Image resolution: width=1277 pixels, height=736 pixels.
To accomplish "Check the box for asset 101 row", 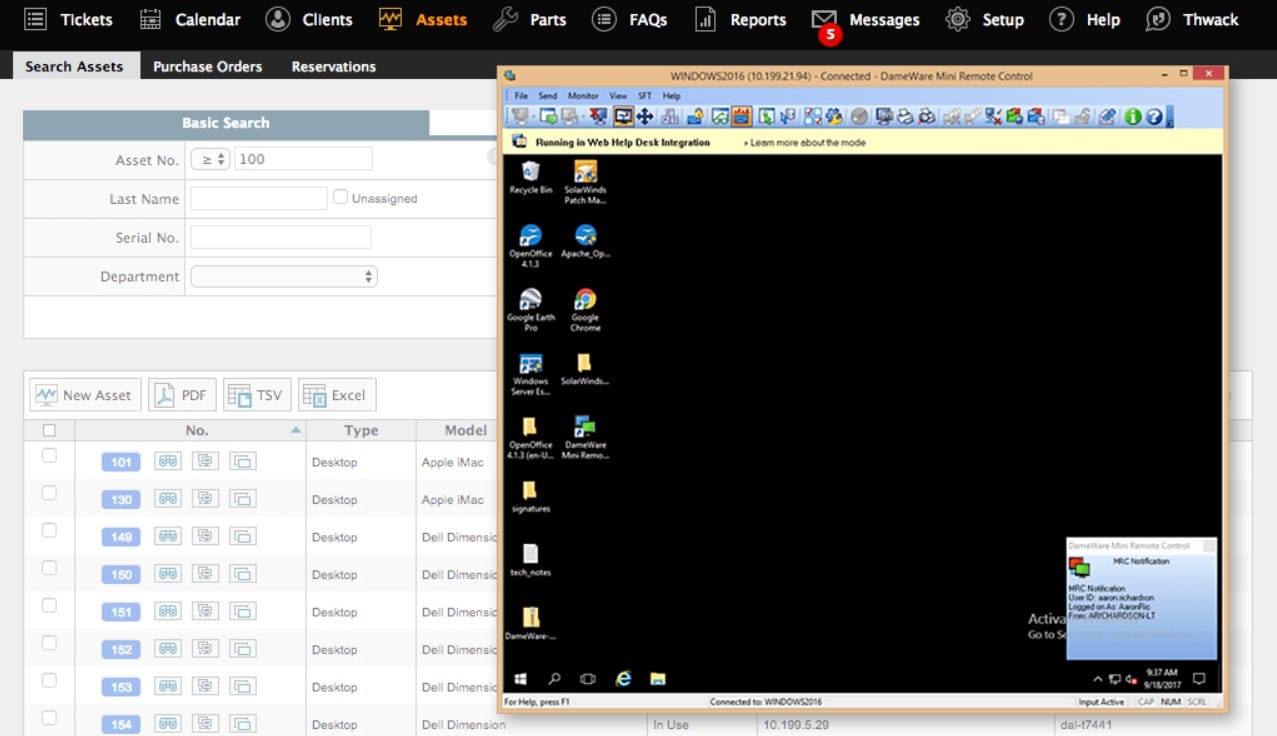I will click(x=49, y=455).
